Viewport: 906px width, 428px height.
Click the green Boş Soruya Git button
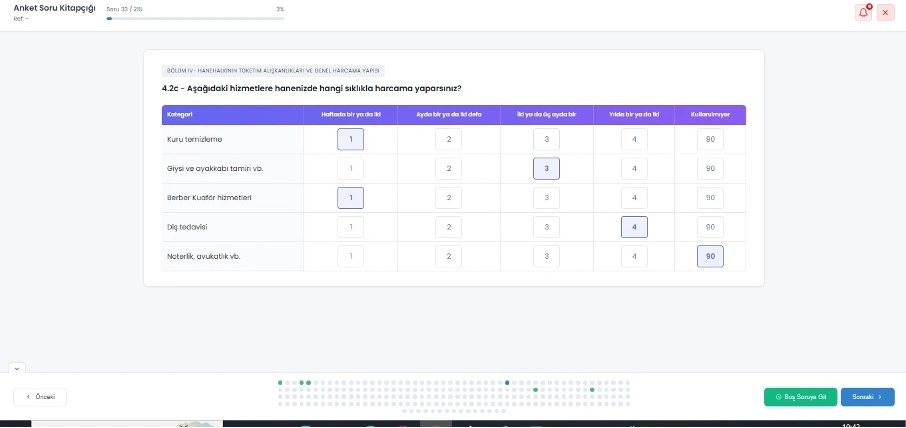coord(800,397)
